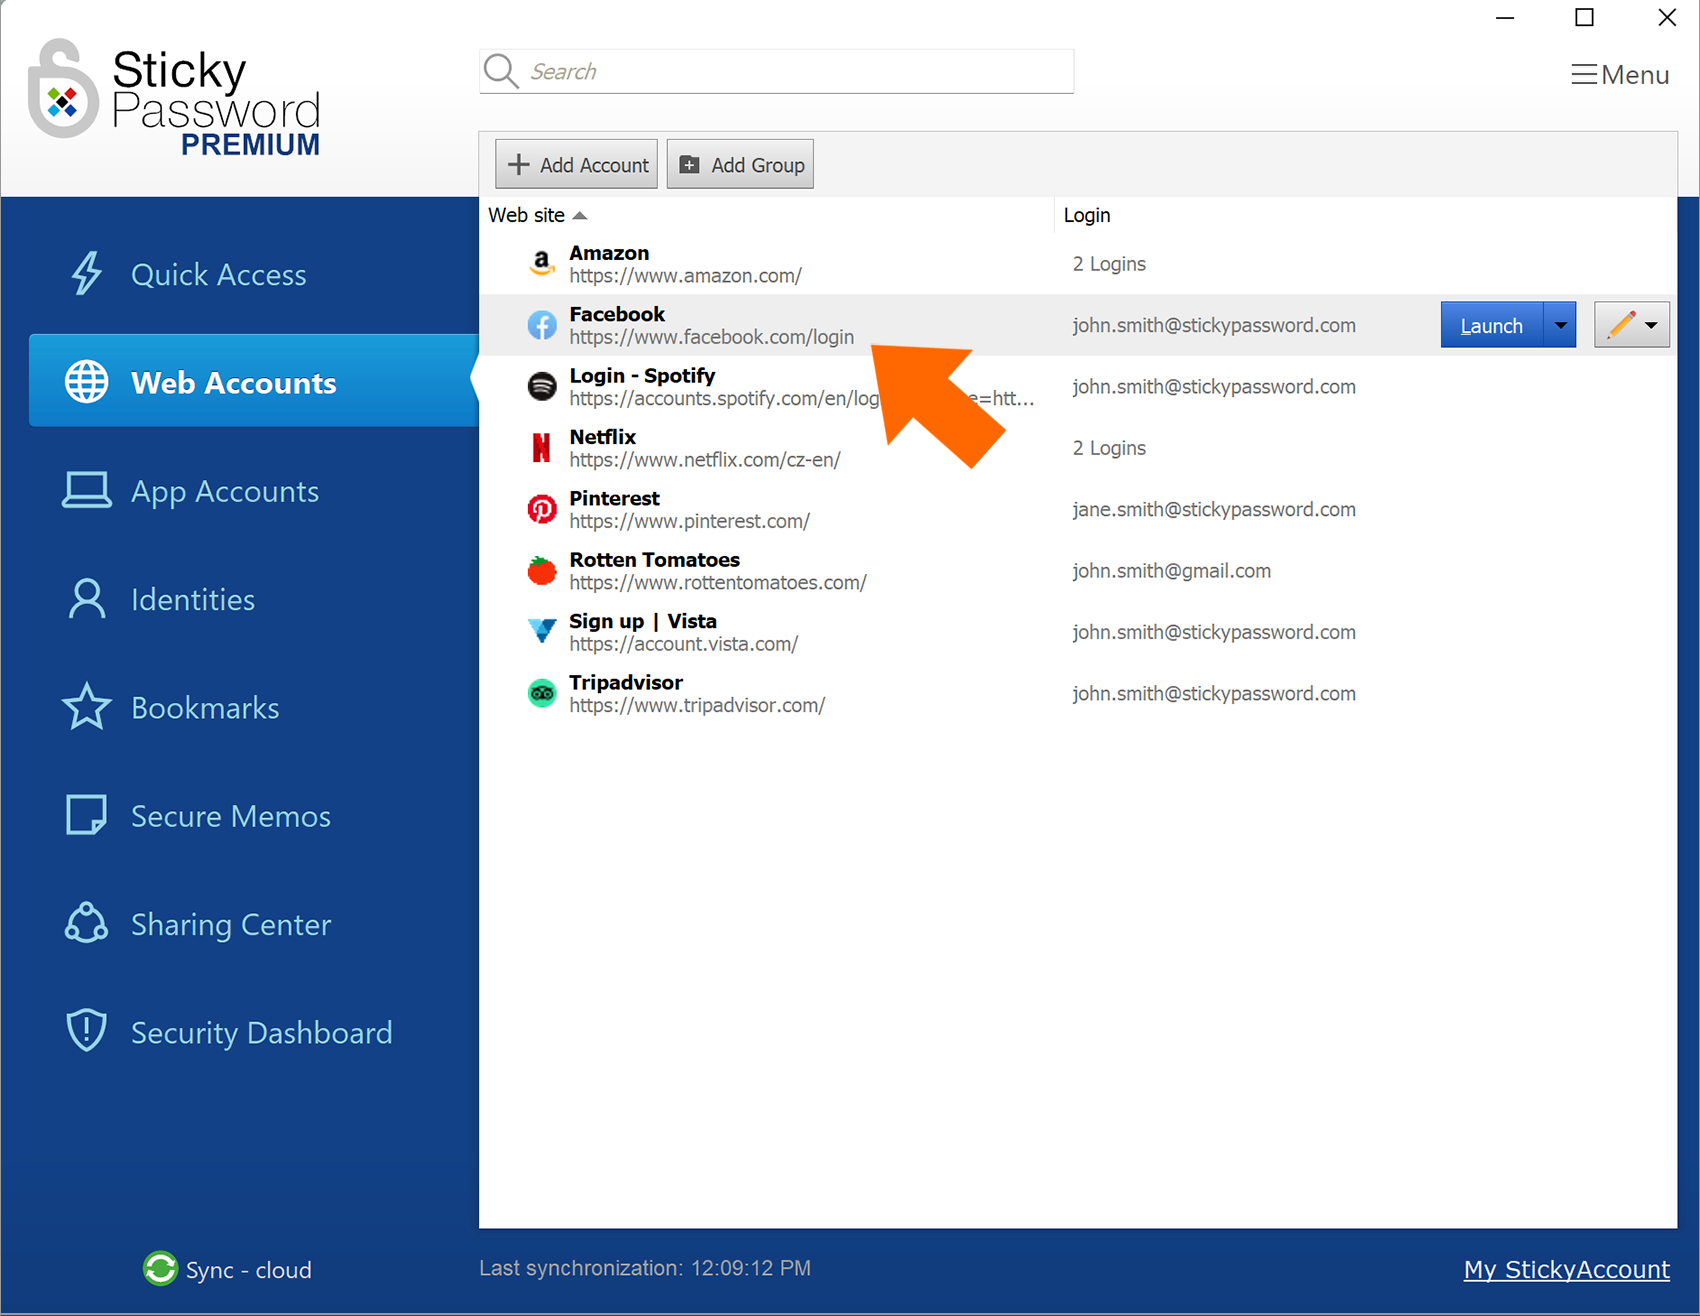Click the Spotify site icon
The image size is (1700, 1316).
coord(542,386)
